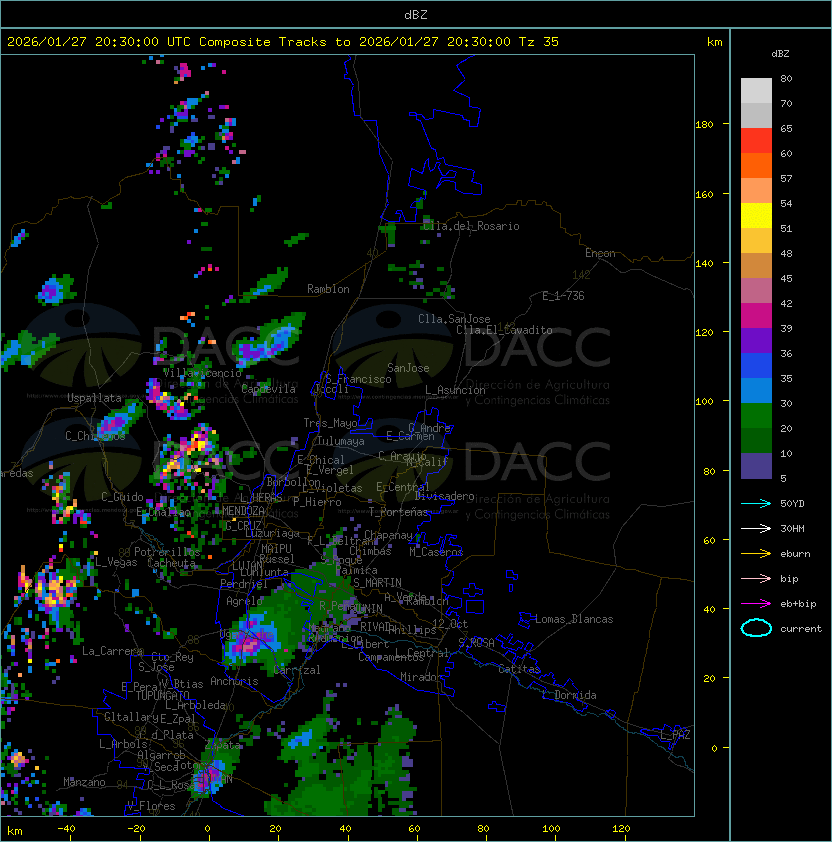Click the 'Uspallata' map label
This screenshot has height=842, width=832.
tap(94, 398)
